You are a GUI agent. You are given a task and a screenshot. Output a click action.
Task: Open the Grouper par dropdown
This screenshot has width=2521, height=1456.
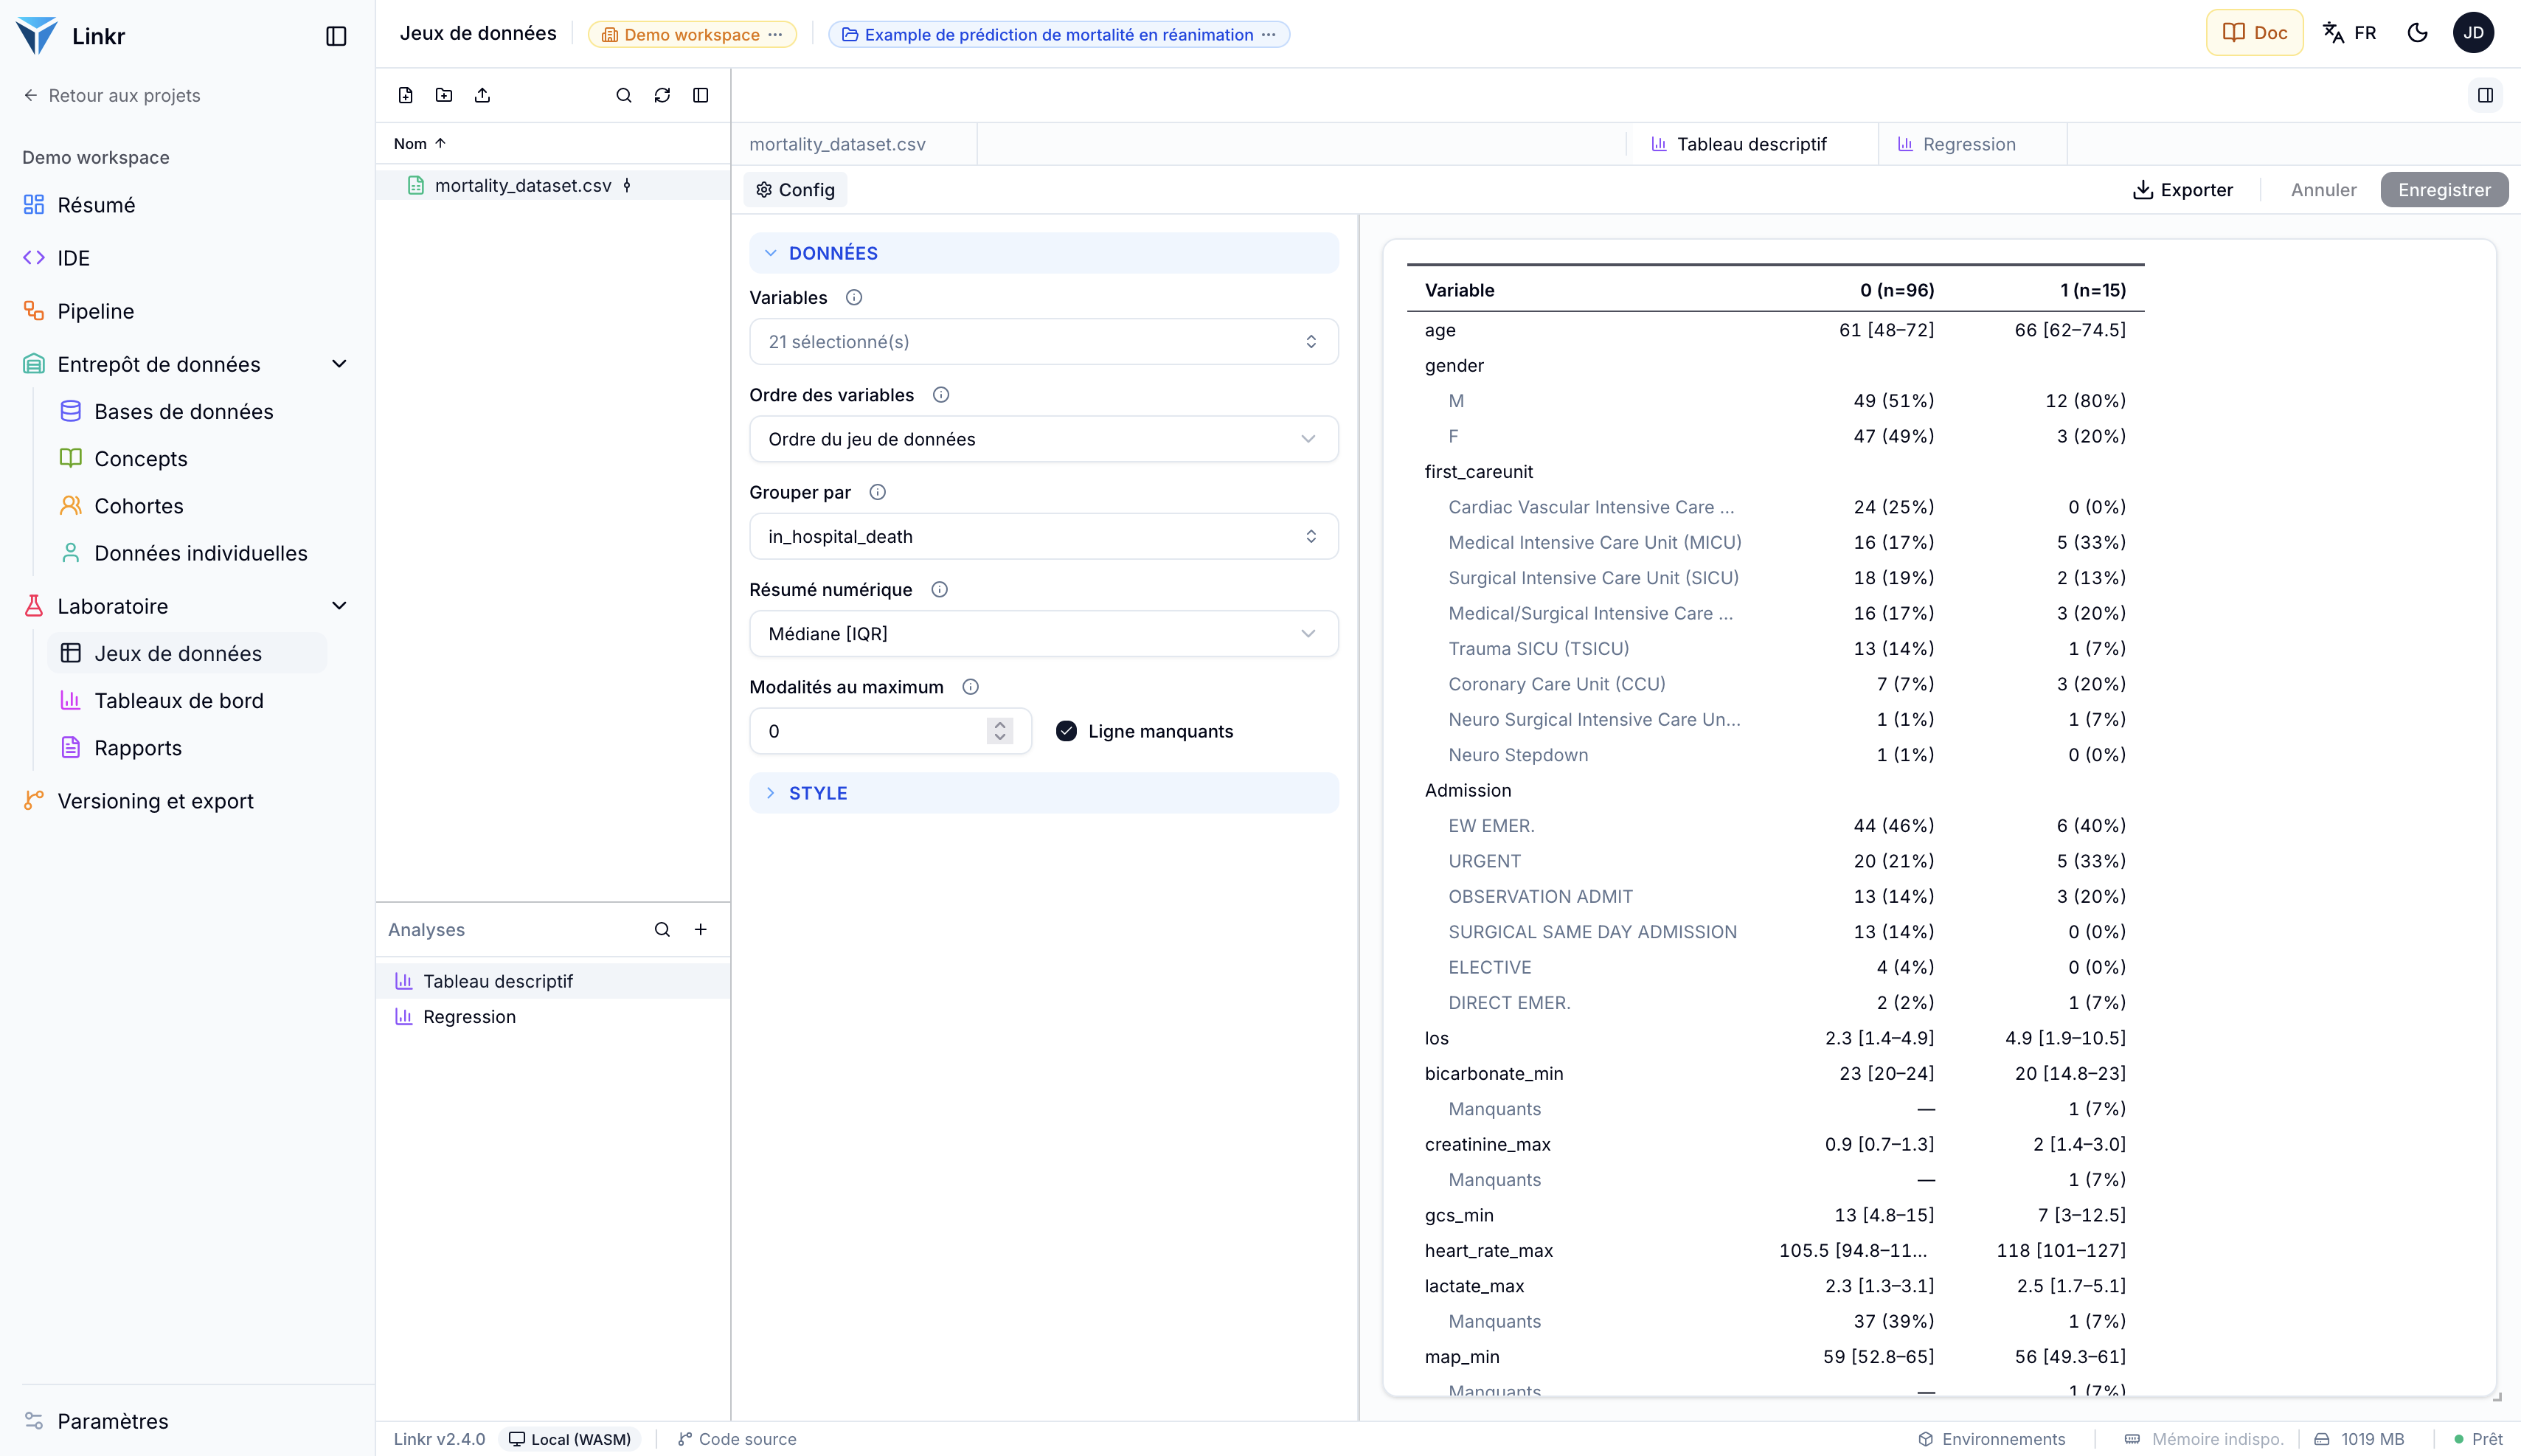(1043, 536)
